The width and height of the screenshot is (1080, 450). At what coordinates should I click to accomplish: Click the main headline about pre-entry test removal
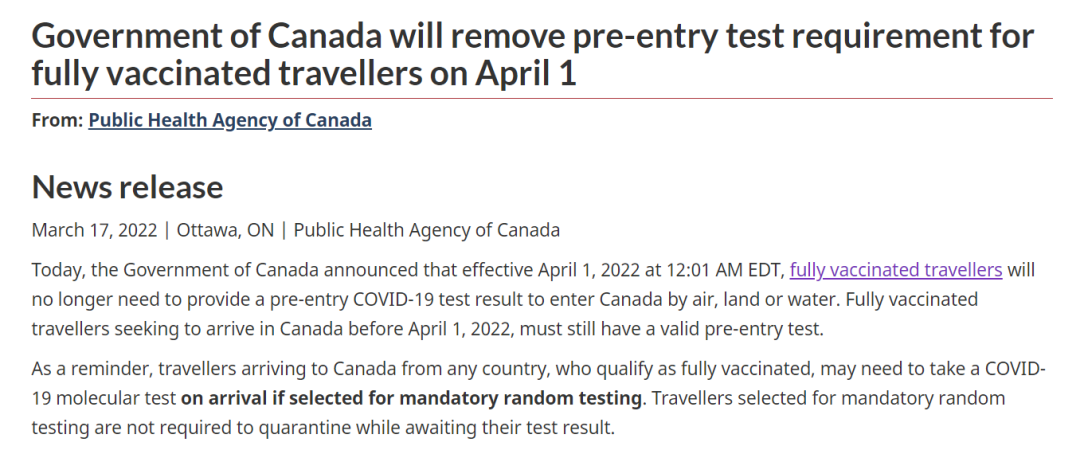pyautogui.click(x=532, y=55)
